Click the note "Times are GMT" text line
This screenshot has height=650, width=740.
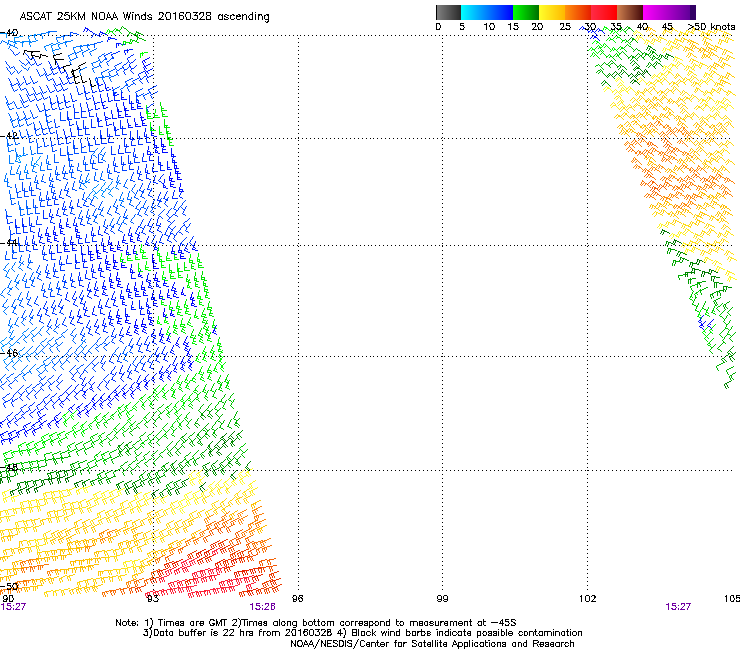pos(316,623)
